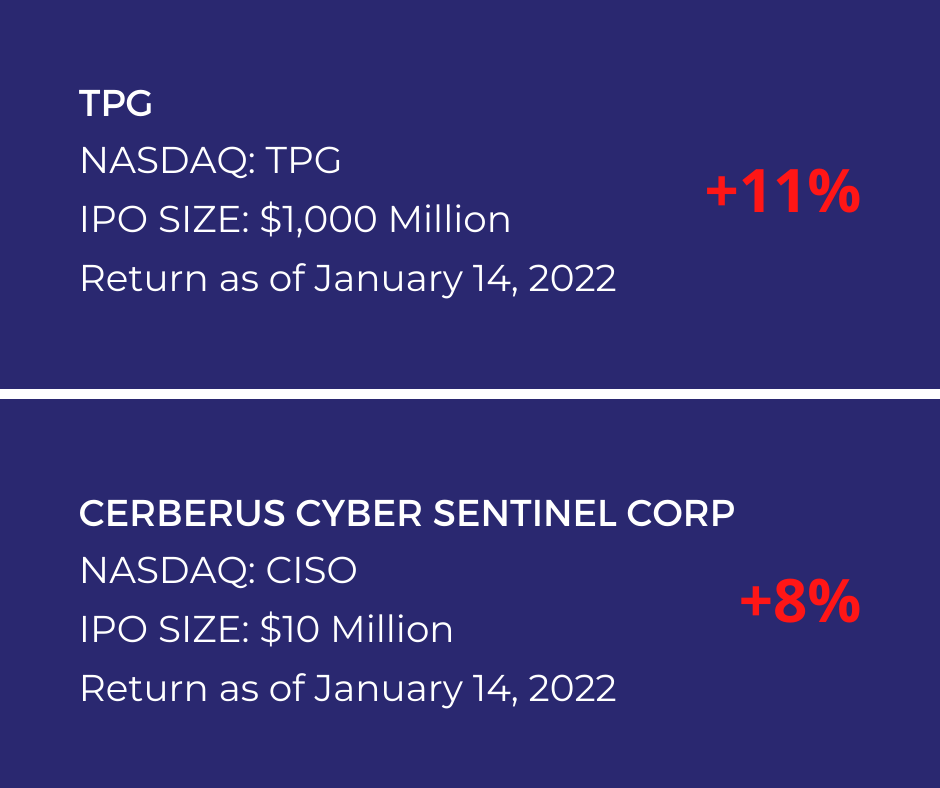Click the word SENTINEL in heading

[x=525, y=514]
